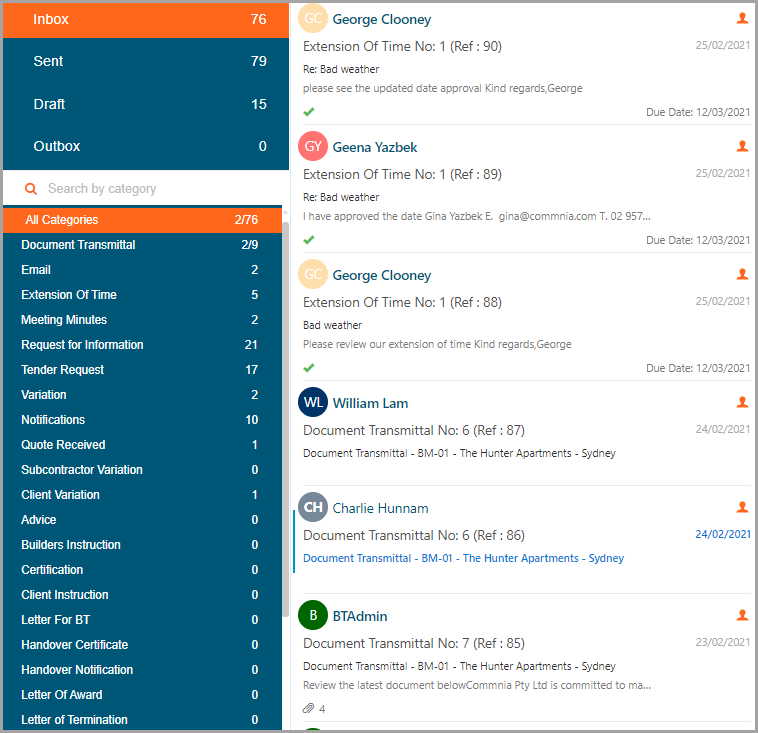Viewport: 758px width, 733px height.
Task: Filter by Tender Request category
Action: click(x=142, y=370)
